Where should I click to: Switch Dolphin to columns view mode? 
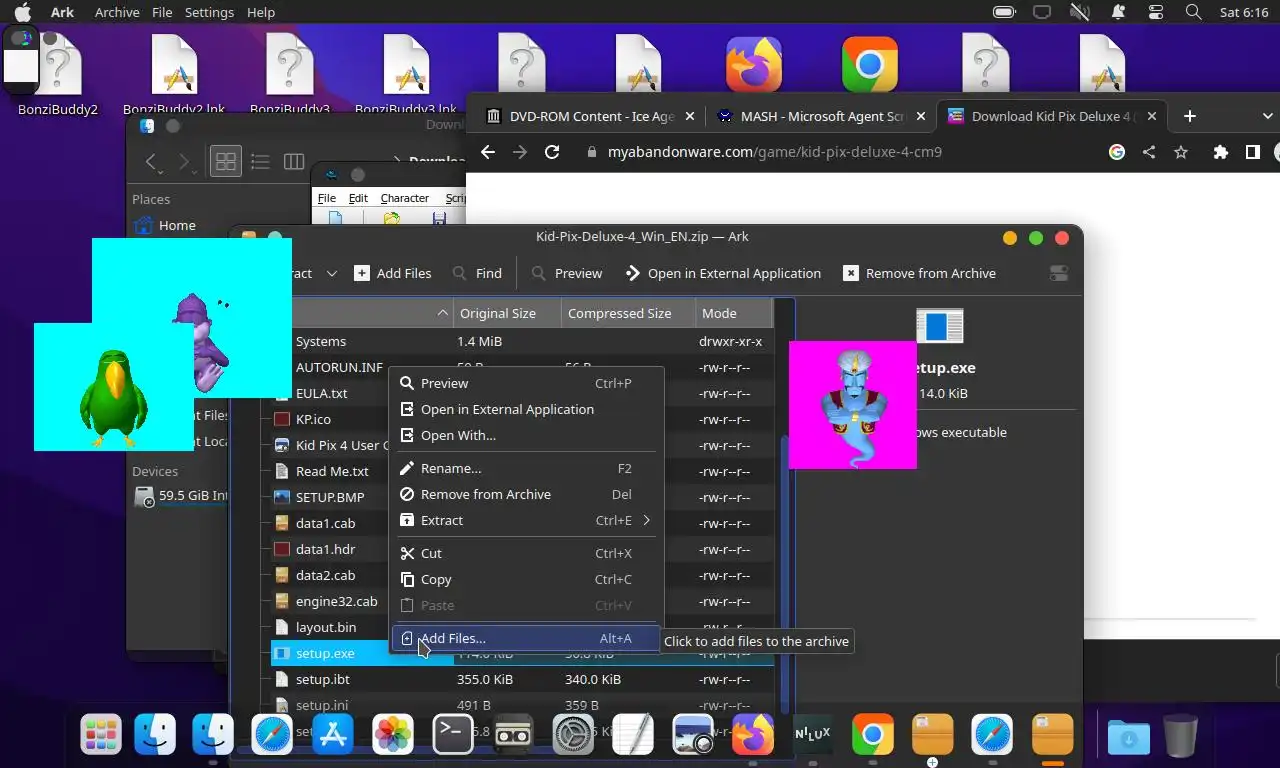294,161
